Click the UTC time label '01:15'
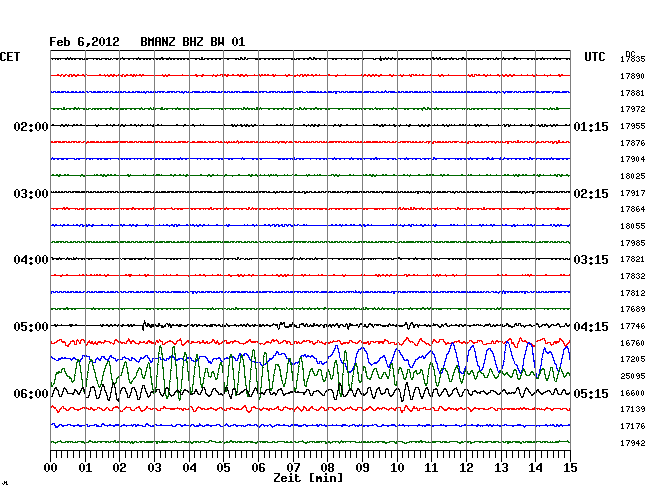Screen dimensions: 650x494 coord(591,126)
